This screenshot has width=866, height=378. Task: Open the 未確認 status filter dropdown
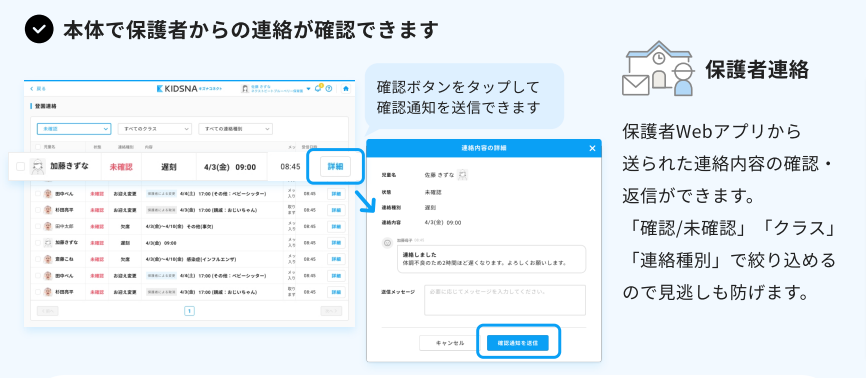(74, 129)
